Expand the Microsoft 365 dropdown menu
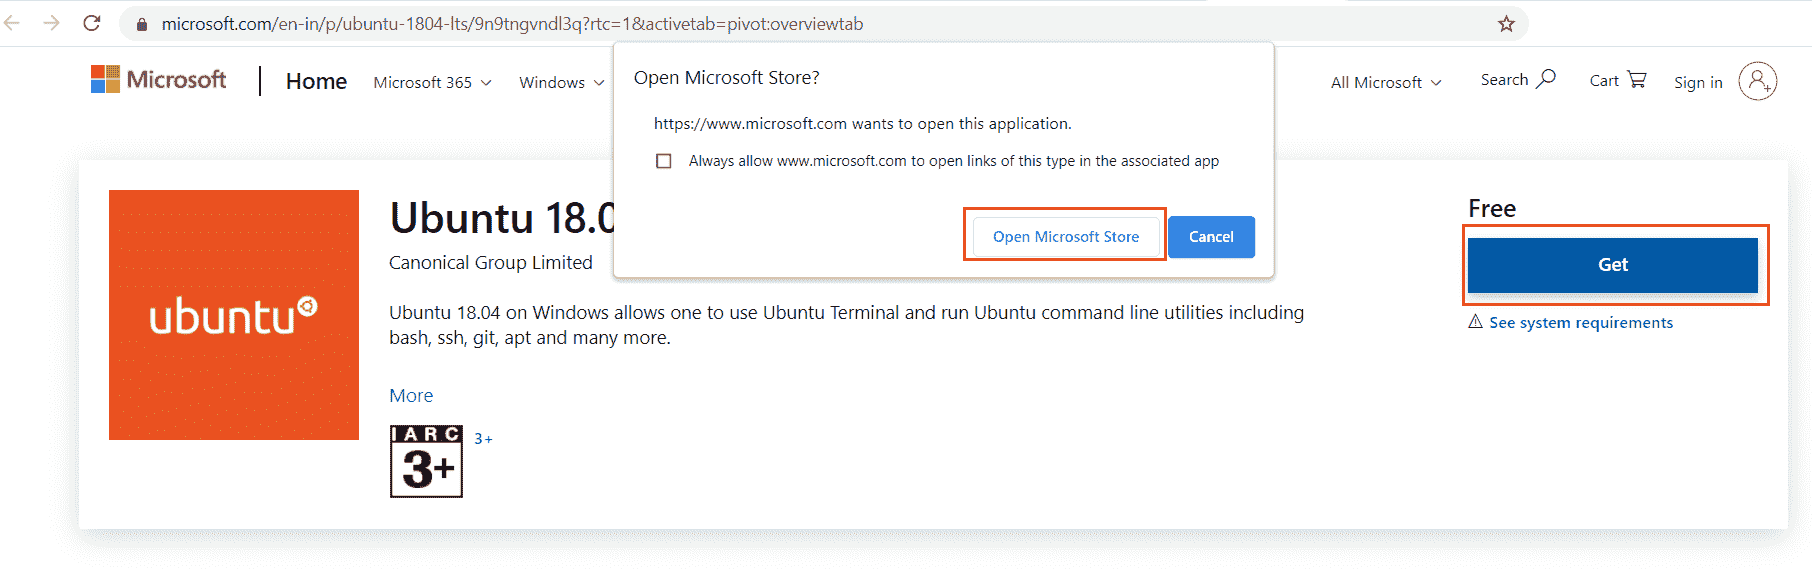 pos(432,82)
